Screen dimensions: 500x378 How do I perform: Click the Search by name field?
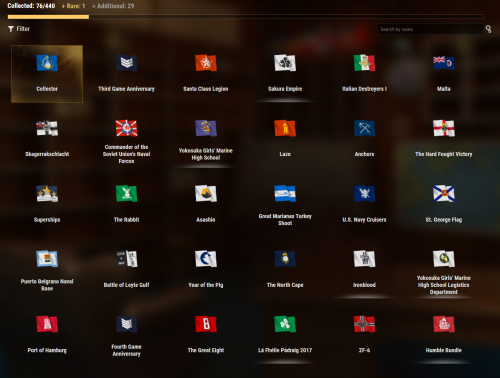click(430, 29)
